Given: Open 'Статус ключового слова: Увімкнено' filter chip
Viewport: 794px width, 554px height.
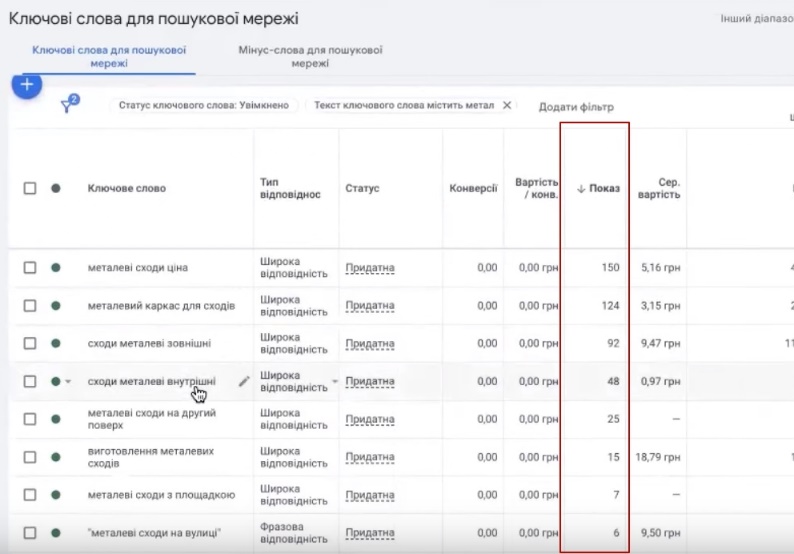Looking at the screenshot, I should [x=203, y=105].
